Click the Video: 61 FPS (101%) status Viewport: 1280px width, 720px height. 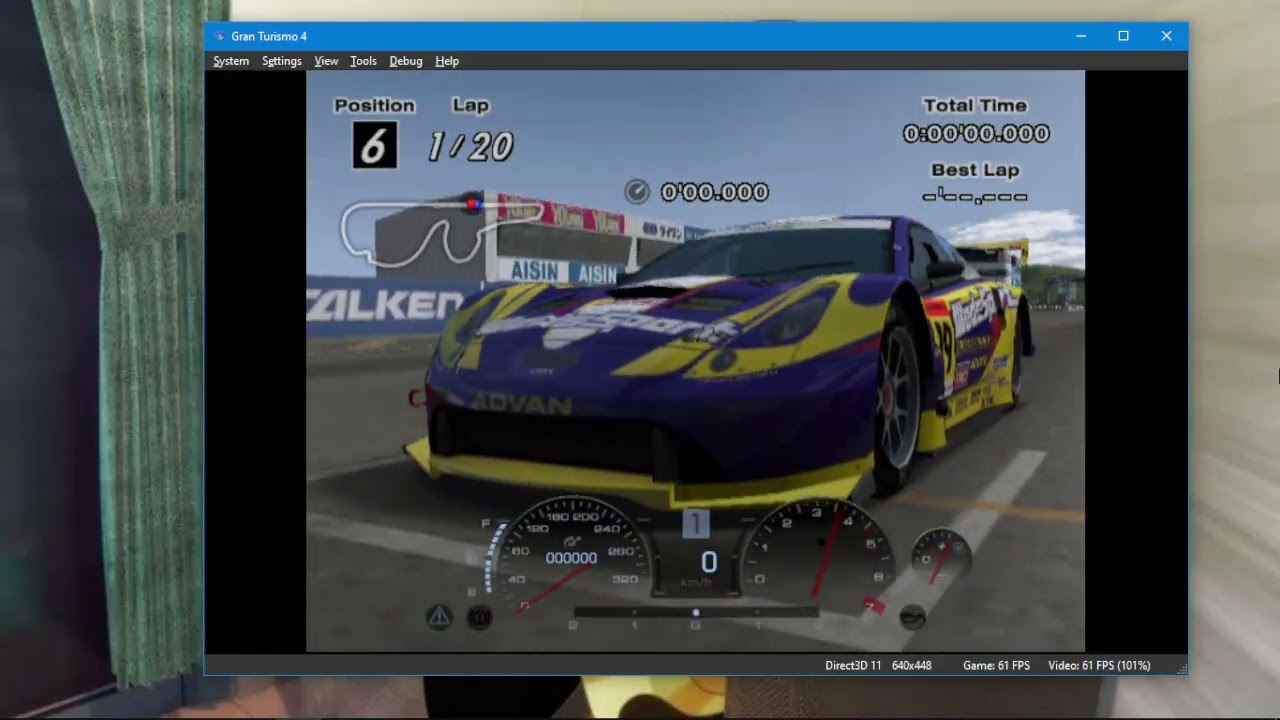[x=1099, y=665]
